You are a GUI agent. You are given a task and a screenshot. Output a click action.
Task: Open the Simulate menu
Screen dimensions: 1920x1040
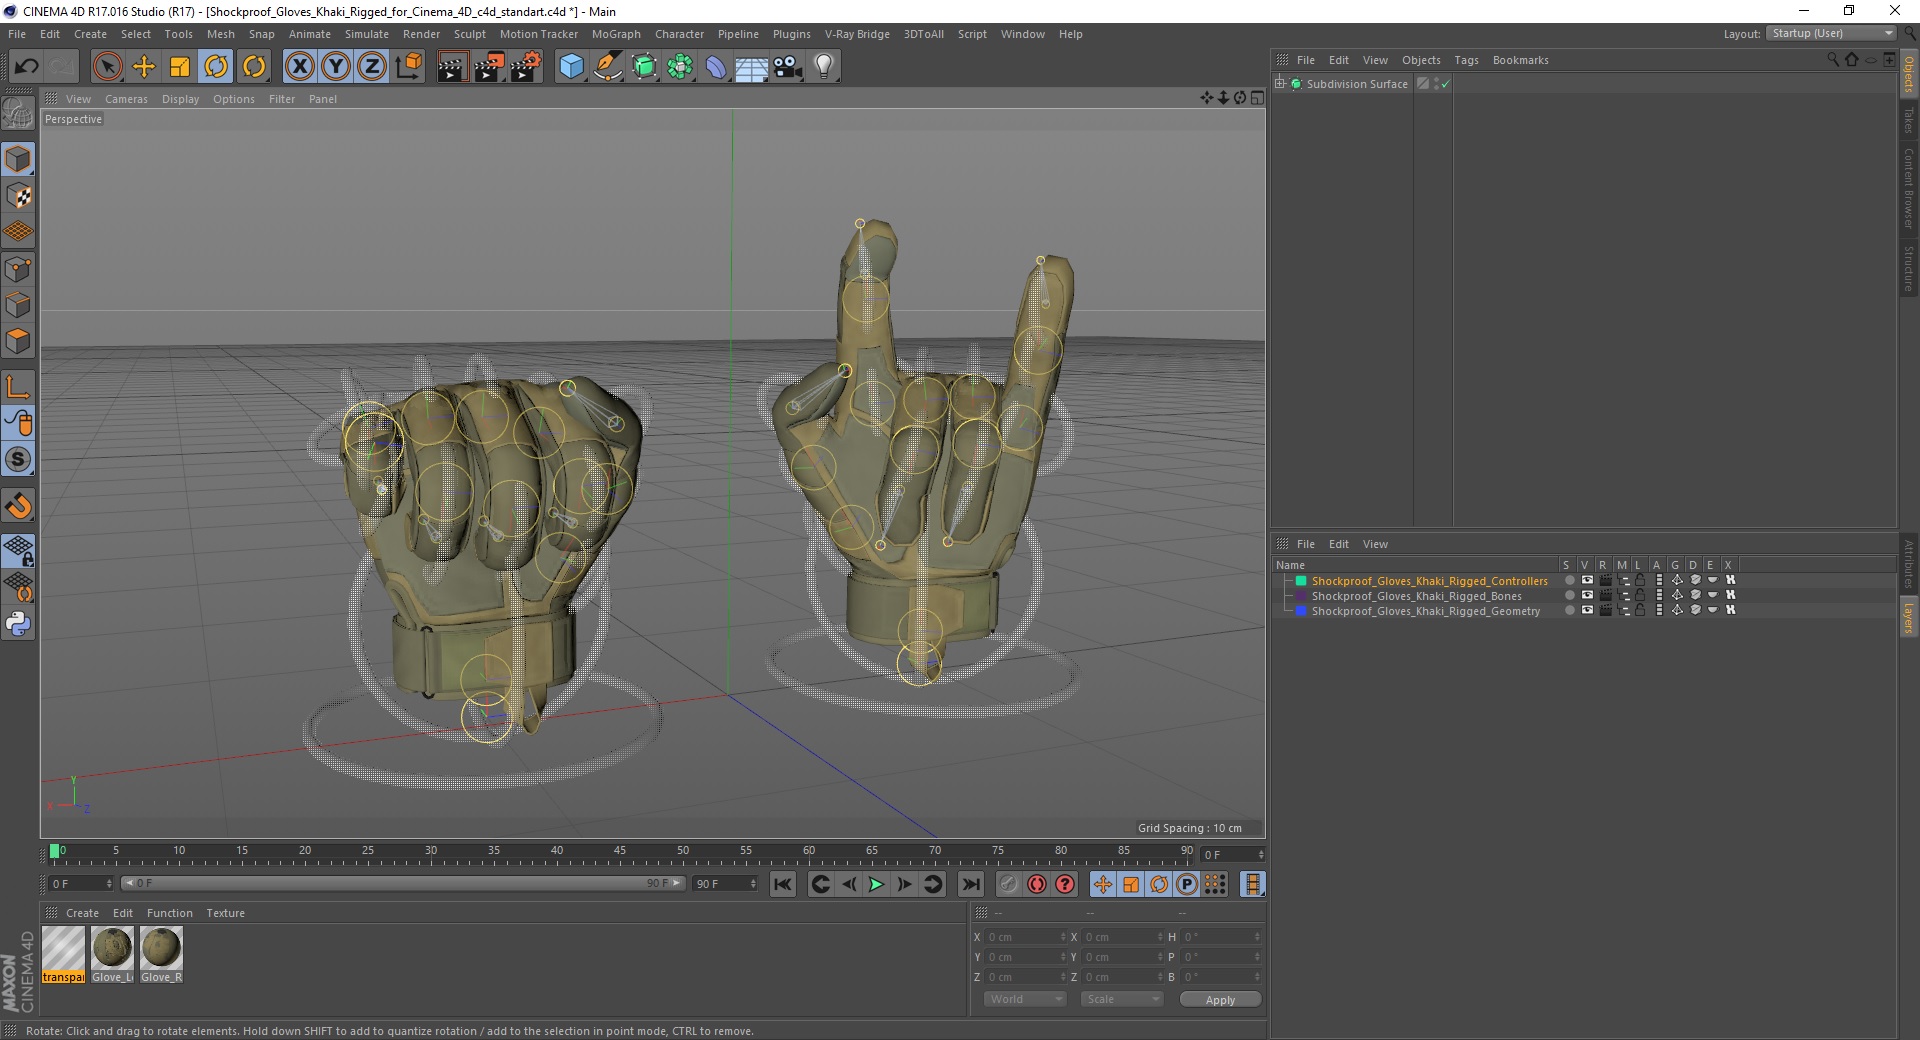click(x=367, y=34)
